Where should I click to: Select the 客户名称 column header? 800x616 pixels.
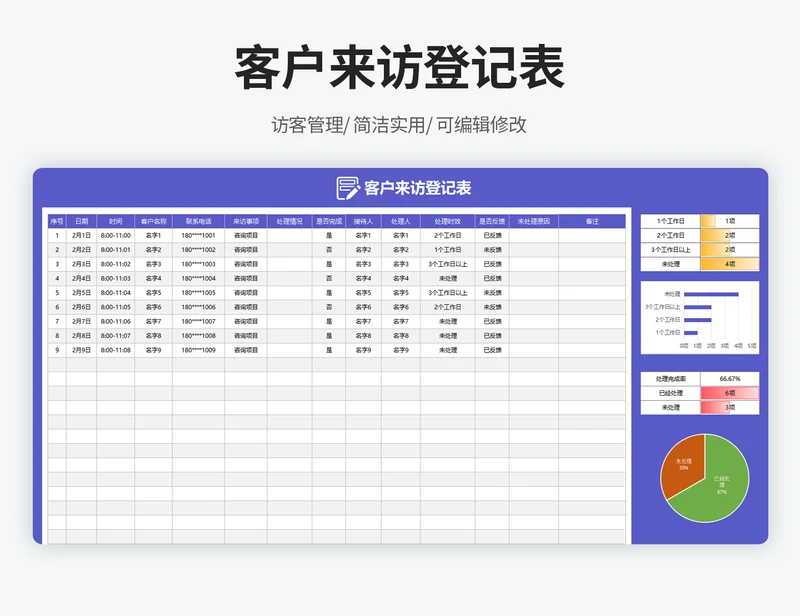(154, 221)
